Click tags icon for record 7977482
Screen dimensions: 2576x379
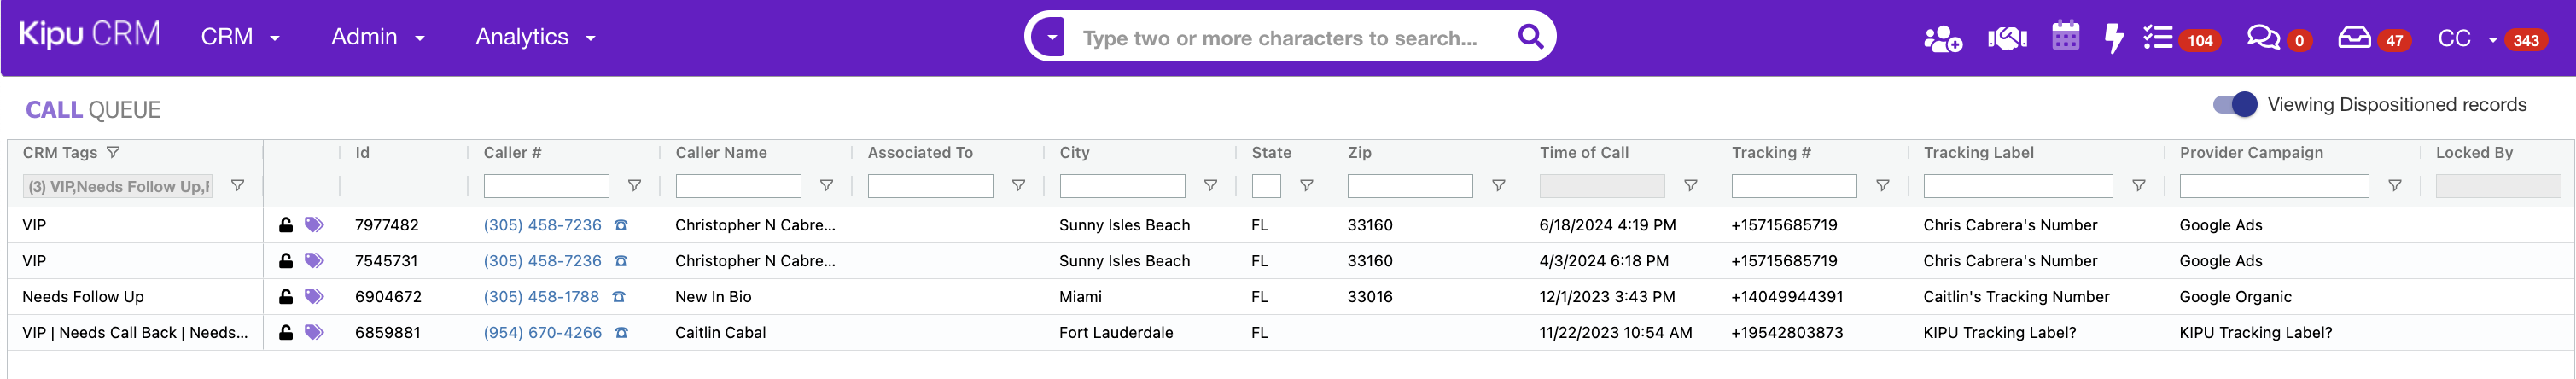point(314,225)
